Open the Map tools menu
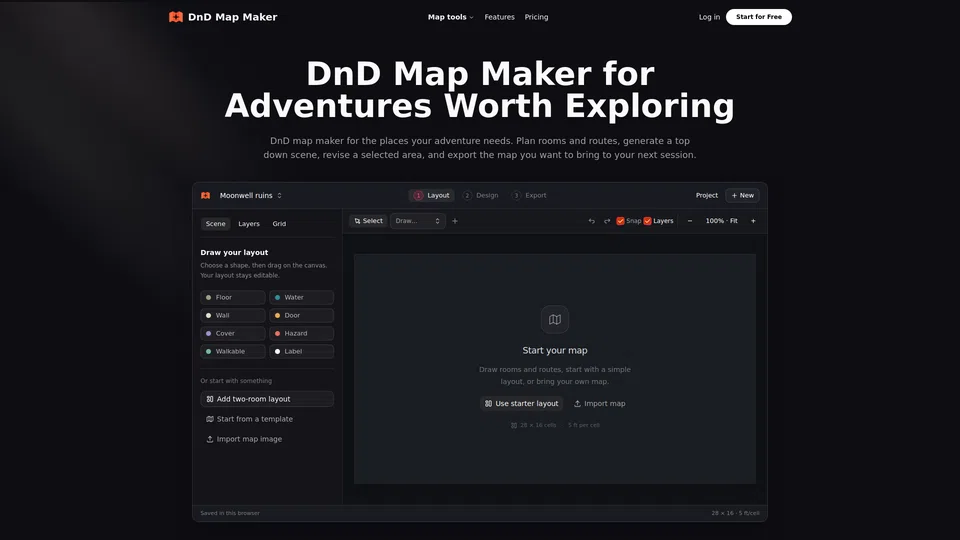960x540 pixels. (x=451, y=17)
